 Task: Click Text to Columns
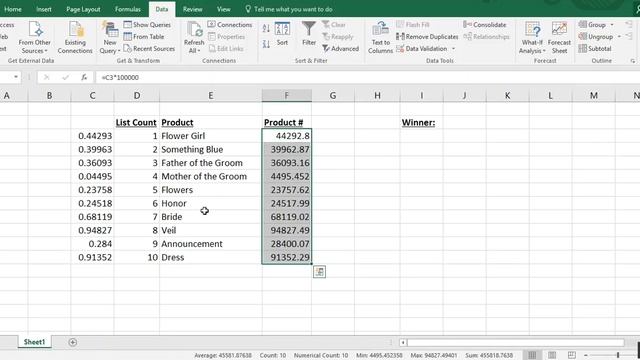380,38
